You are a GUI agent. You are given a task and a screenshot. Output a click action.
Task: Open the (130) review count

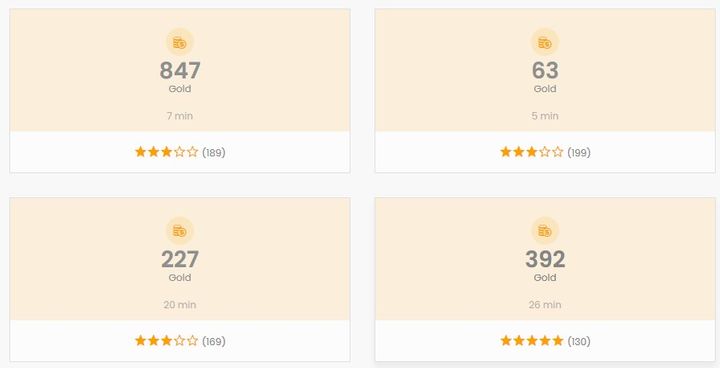(579, 341)
